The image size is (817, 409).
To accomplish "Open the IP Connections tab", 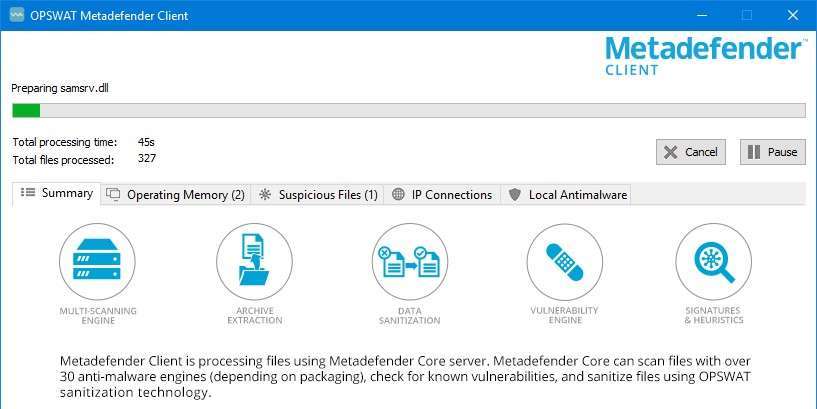I will 442,195.
